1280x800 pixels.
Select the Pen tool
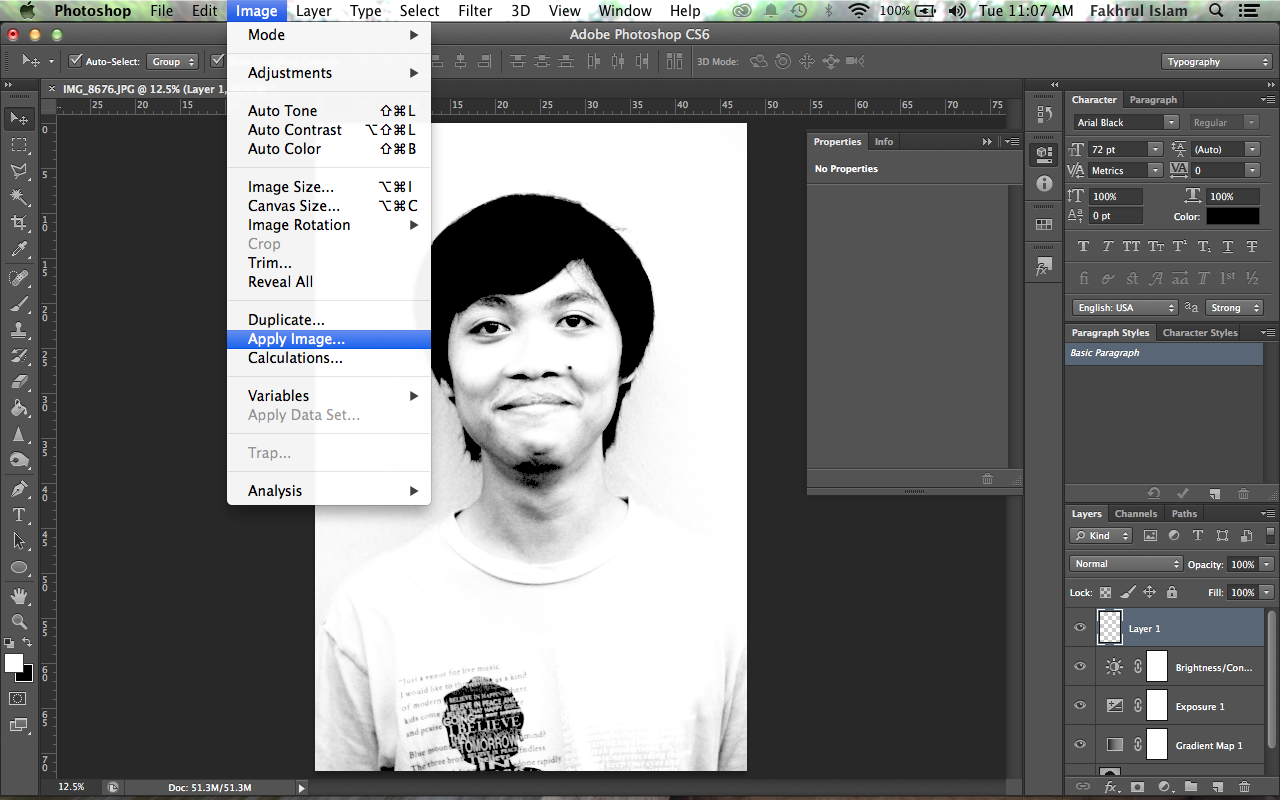pos(19,489)
